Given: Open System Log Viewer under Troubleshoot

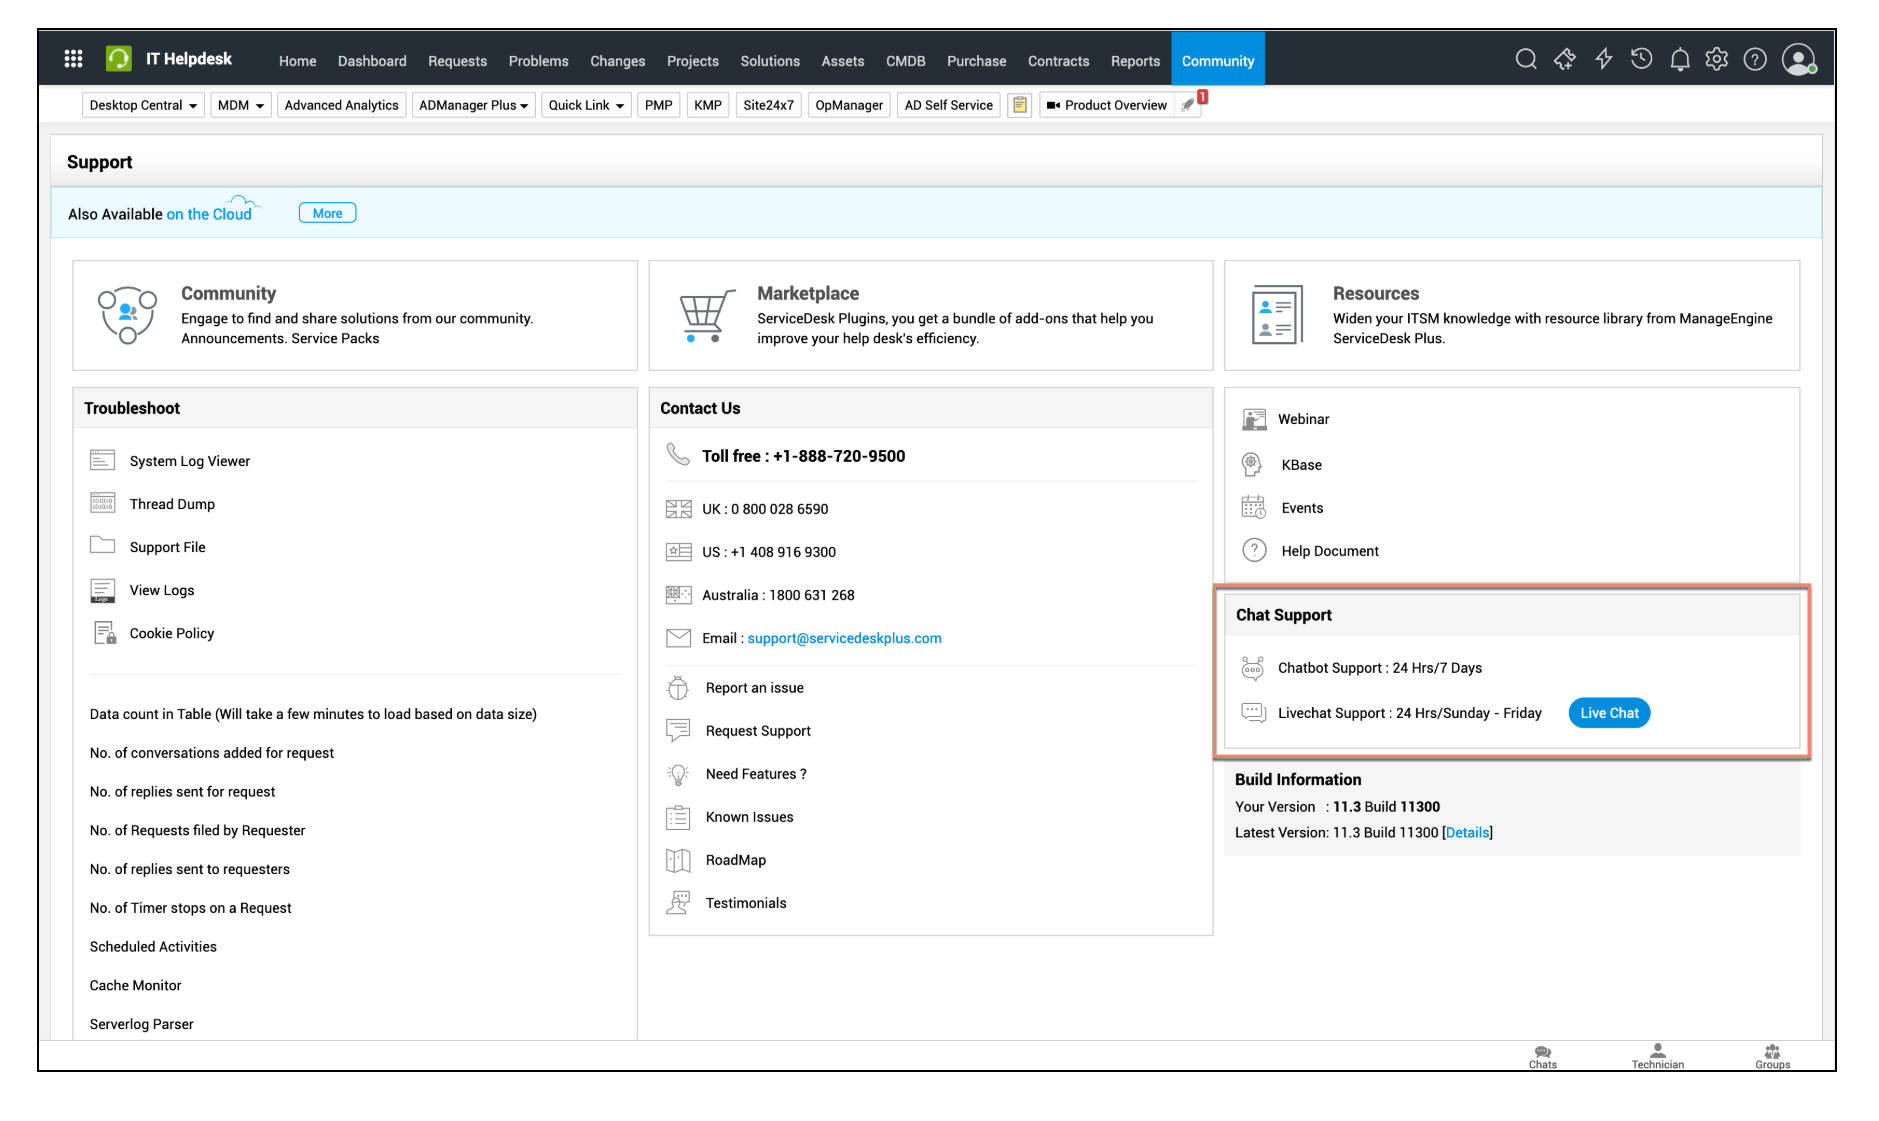Looking at the screenshot, I should coord(189,461).
